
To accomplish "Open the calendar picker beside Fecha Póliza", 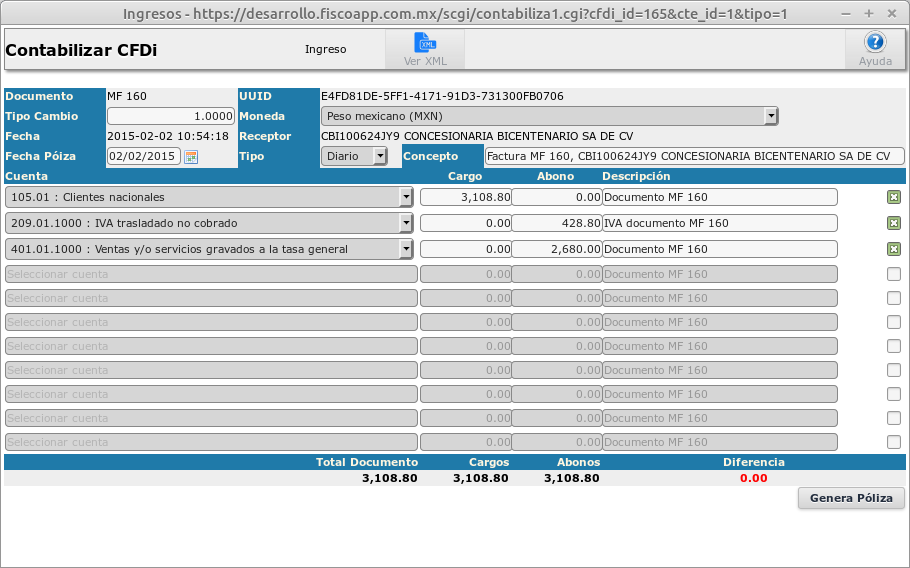I will tap(191, 156).
